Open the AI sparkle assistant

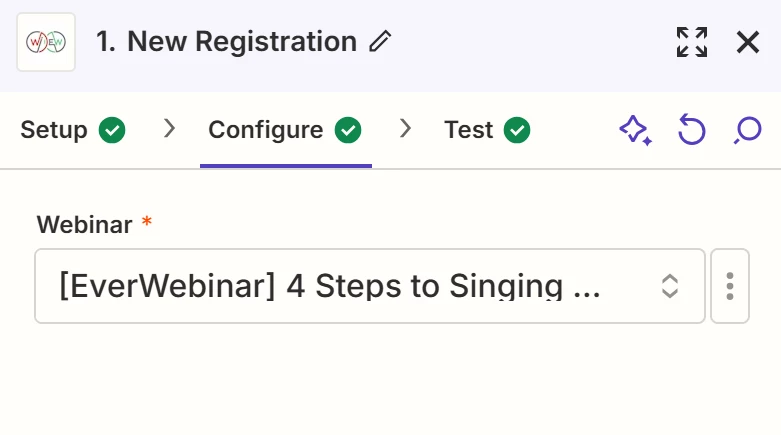[x=635, y=130]
